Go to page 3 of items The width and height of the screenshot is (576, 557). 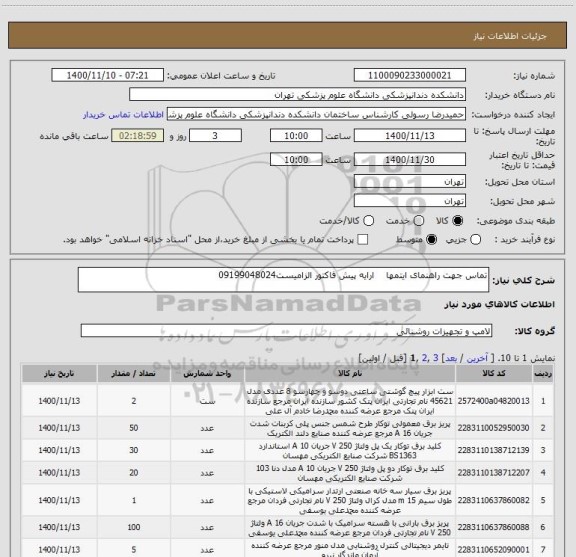tap(436, 358)
